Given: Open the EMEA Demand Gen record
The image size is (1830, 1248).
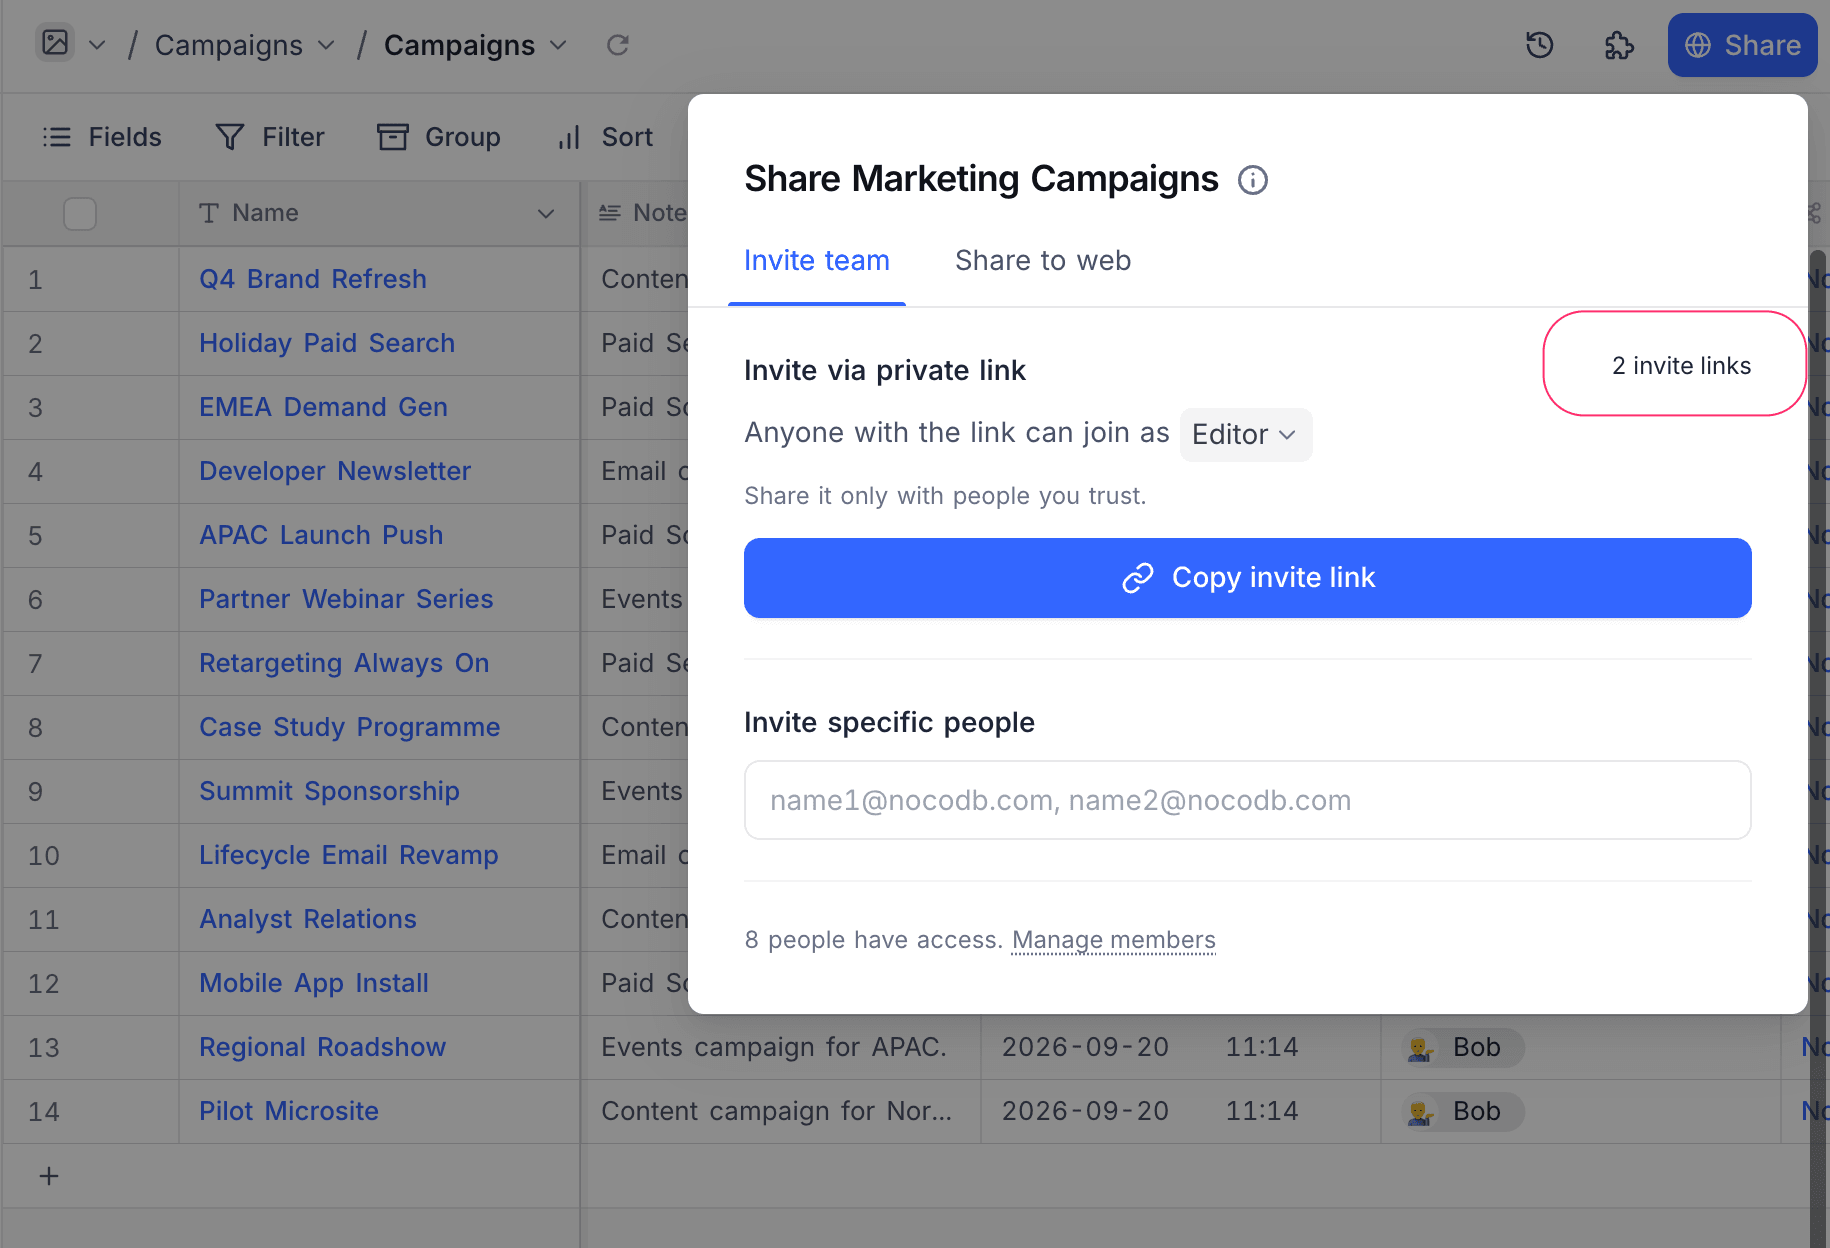Looking at the screenshot, I should [323, 407].
